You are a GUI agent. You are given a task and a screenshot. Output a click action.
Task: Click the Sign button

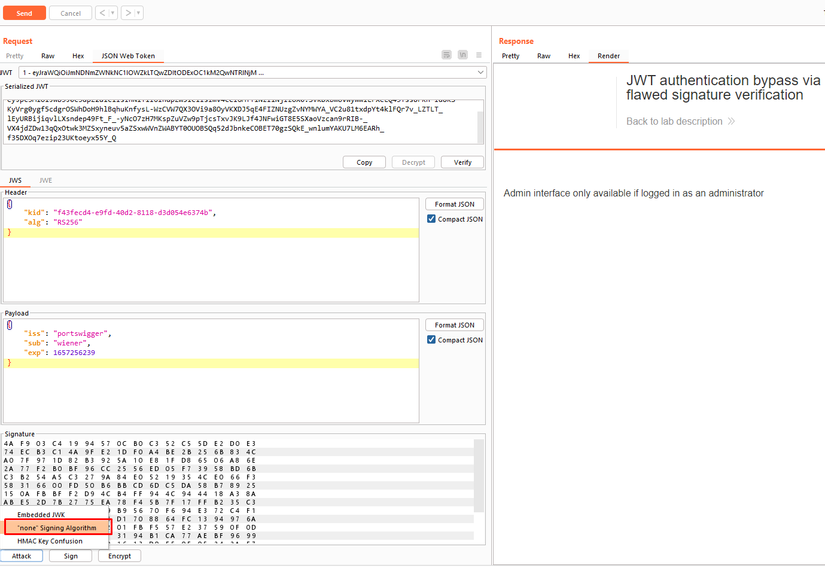[71, 556]
